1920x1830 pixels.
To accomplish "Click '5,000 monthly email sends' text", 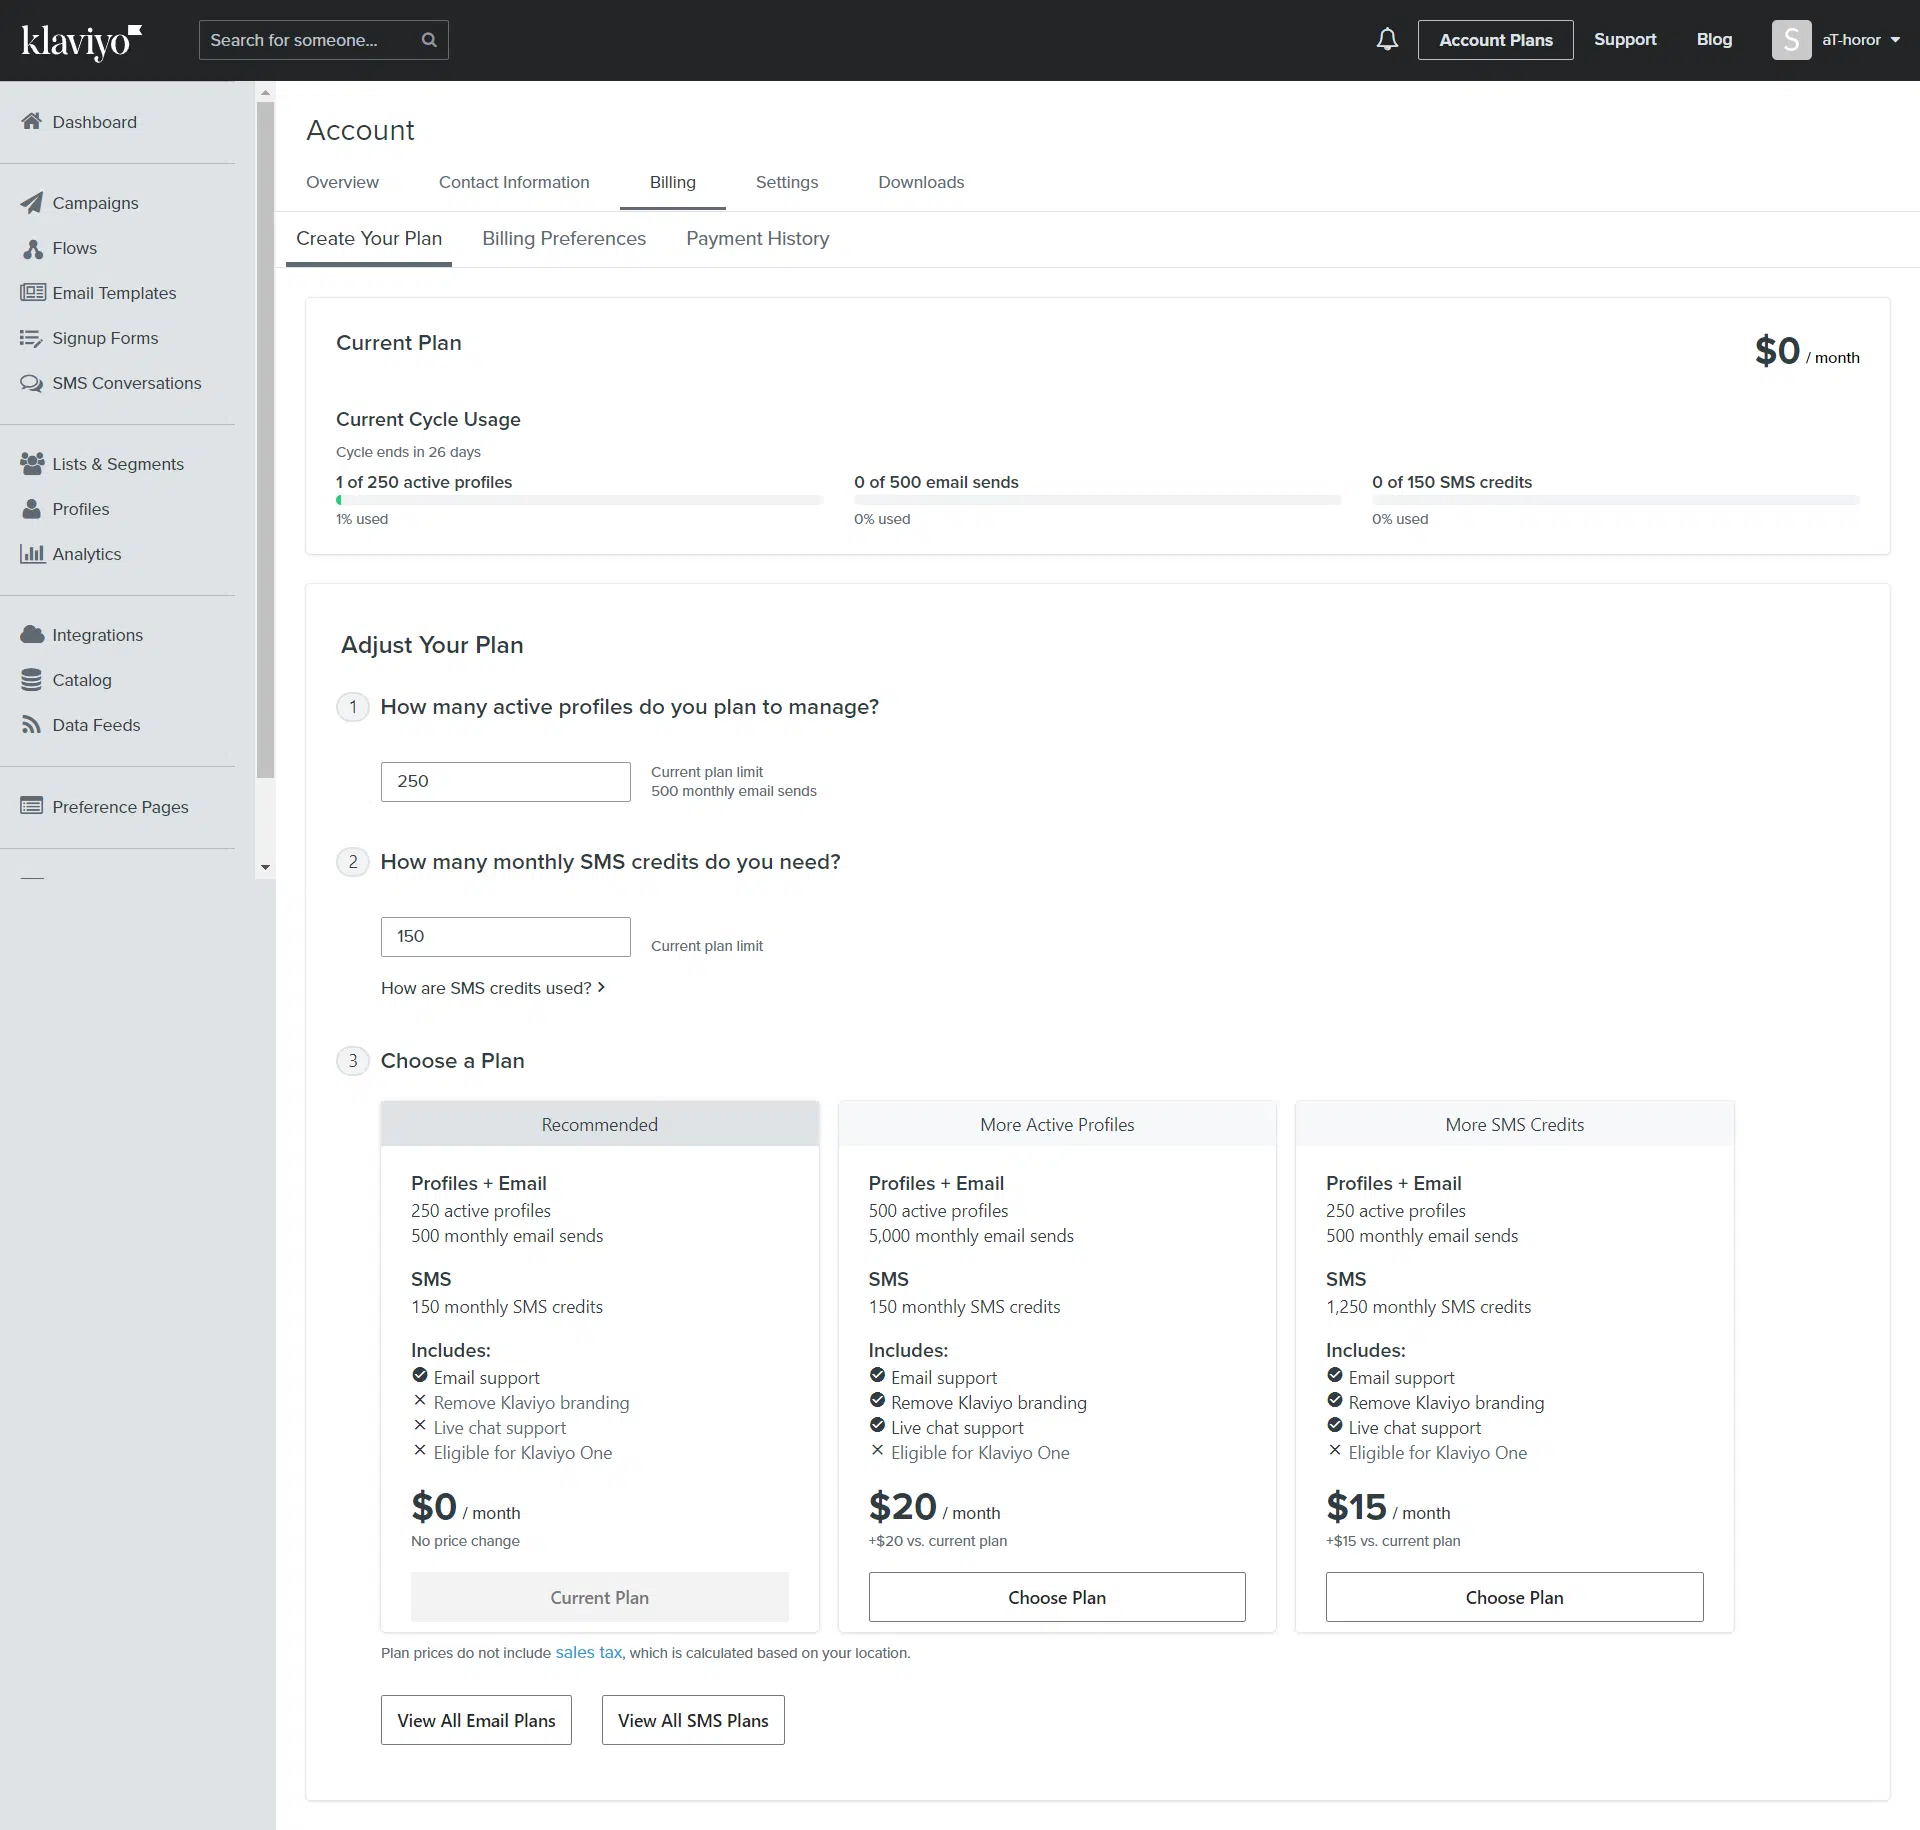I will [x=971, y=1236].
